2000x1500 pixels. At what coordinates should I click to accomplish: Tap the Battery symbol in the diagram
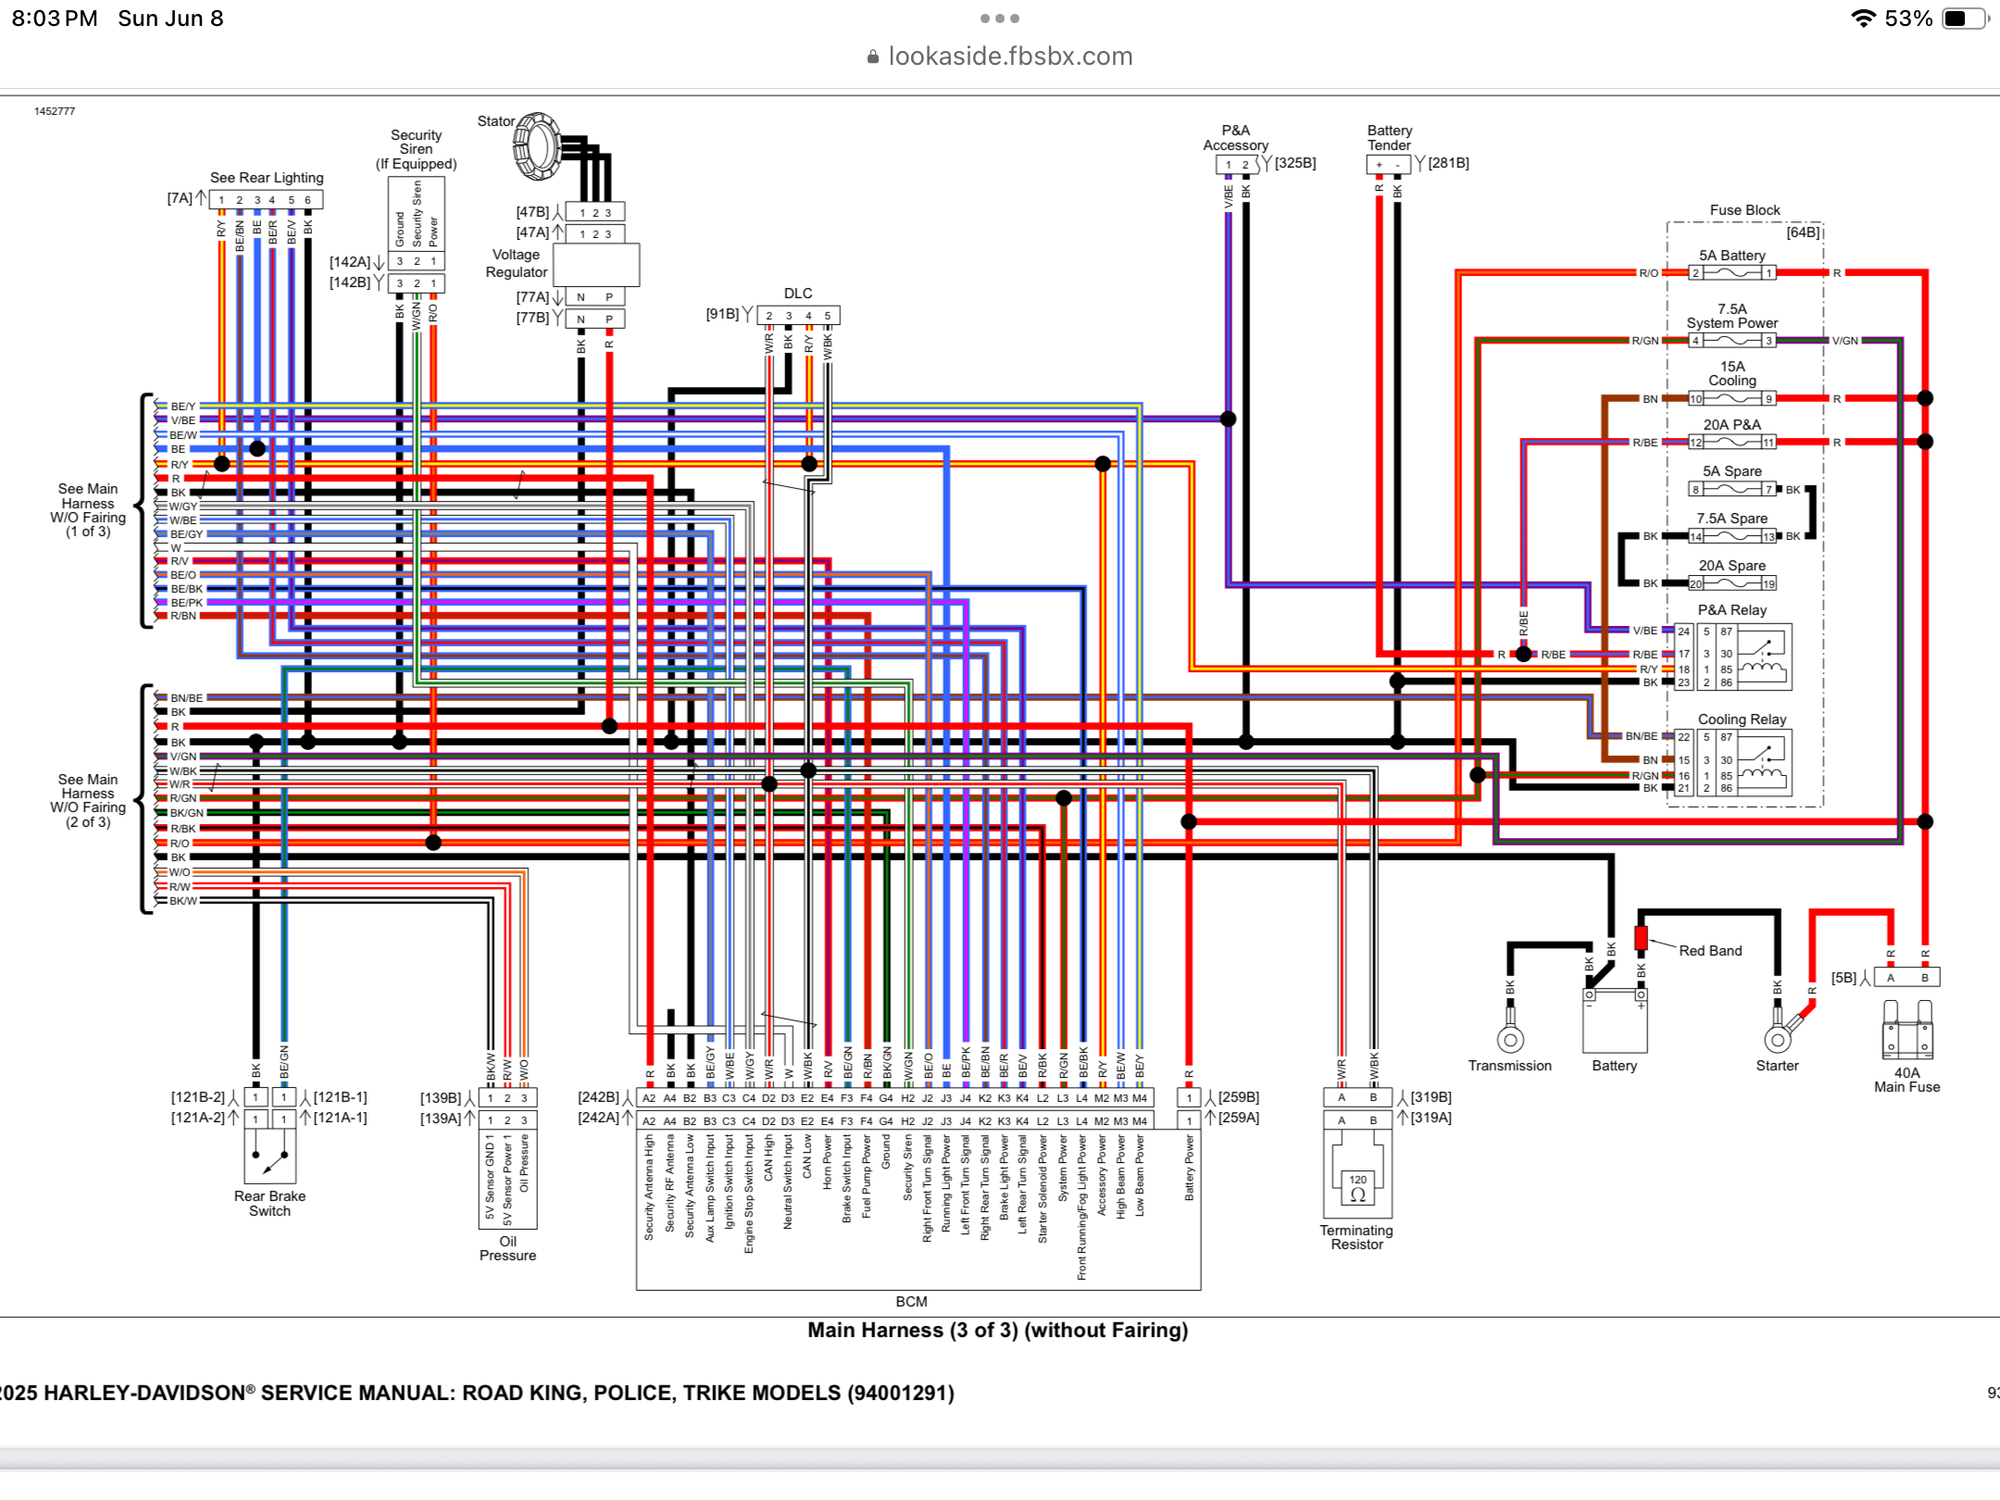pyautogui.click(x=1614, y=1020)
